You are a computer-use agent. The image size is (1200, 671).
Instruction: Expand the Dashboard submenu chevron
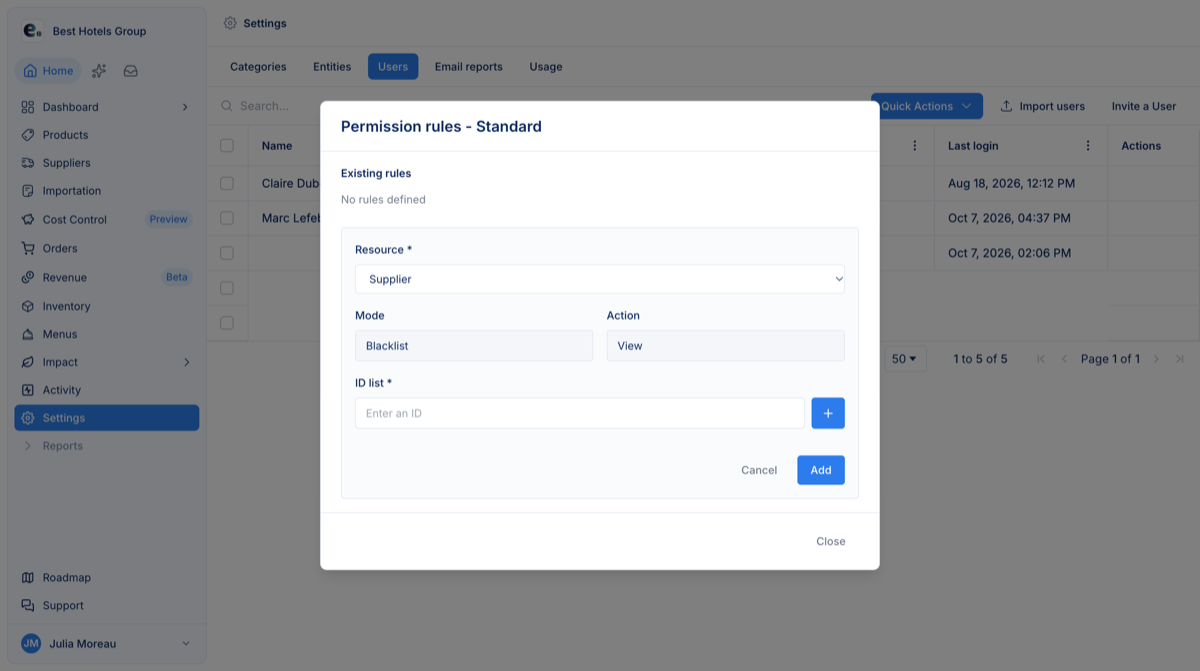[185, 107]
